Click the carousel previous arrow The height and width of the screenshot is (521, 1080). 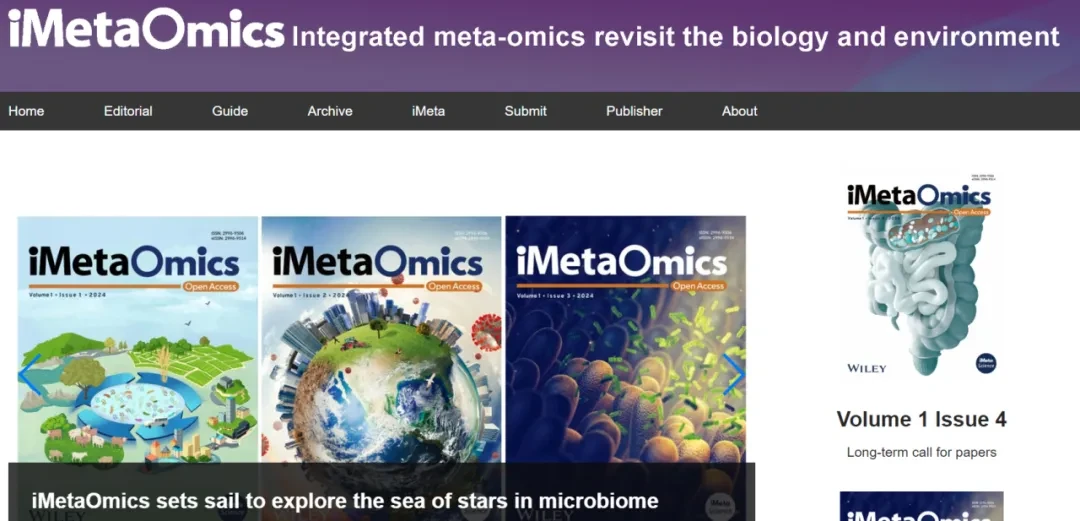click(30, 374)
